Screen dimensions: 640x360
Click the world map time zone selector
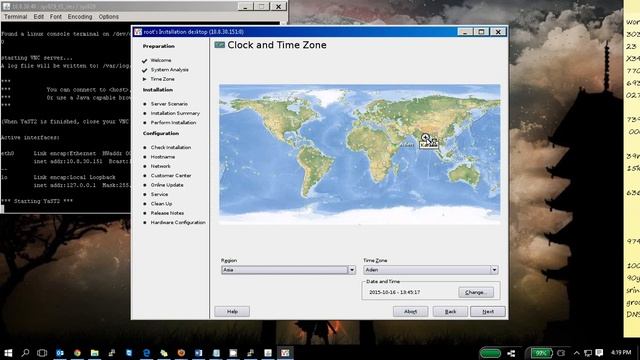[360, 154]
